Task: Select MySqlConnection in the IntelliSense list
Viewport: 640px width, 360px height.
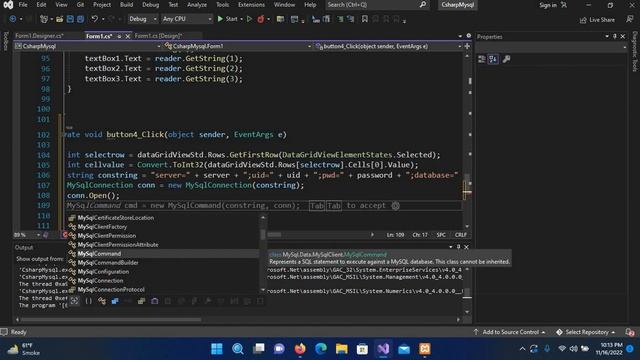Action: [x=100, y=280]
